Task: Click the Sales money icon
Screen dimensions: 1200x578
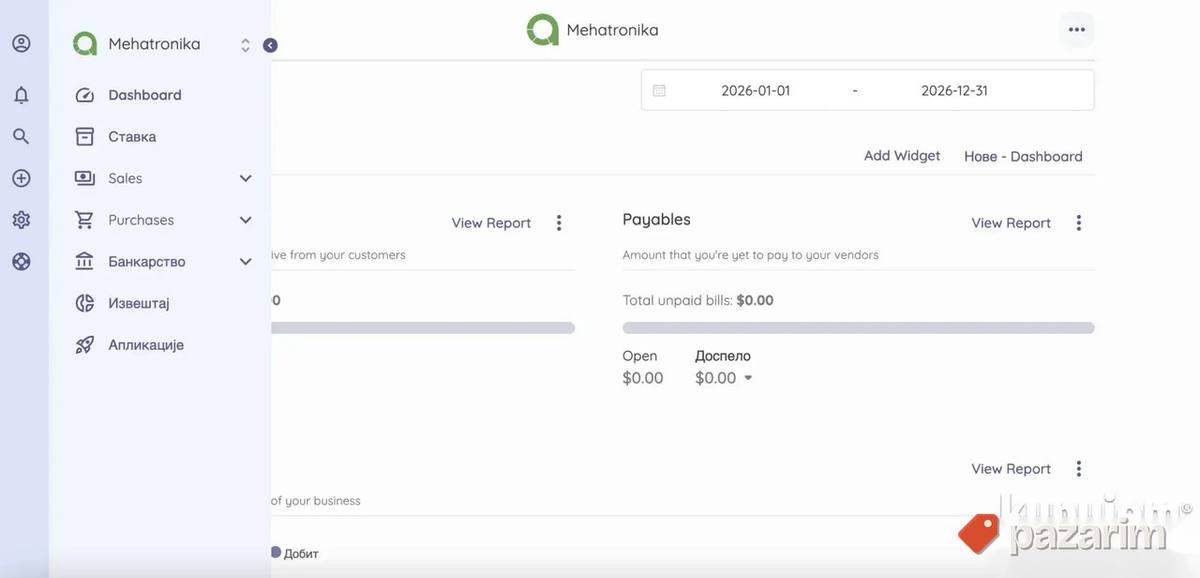Action: (x=85, y=178)
